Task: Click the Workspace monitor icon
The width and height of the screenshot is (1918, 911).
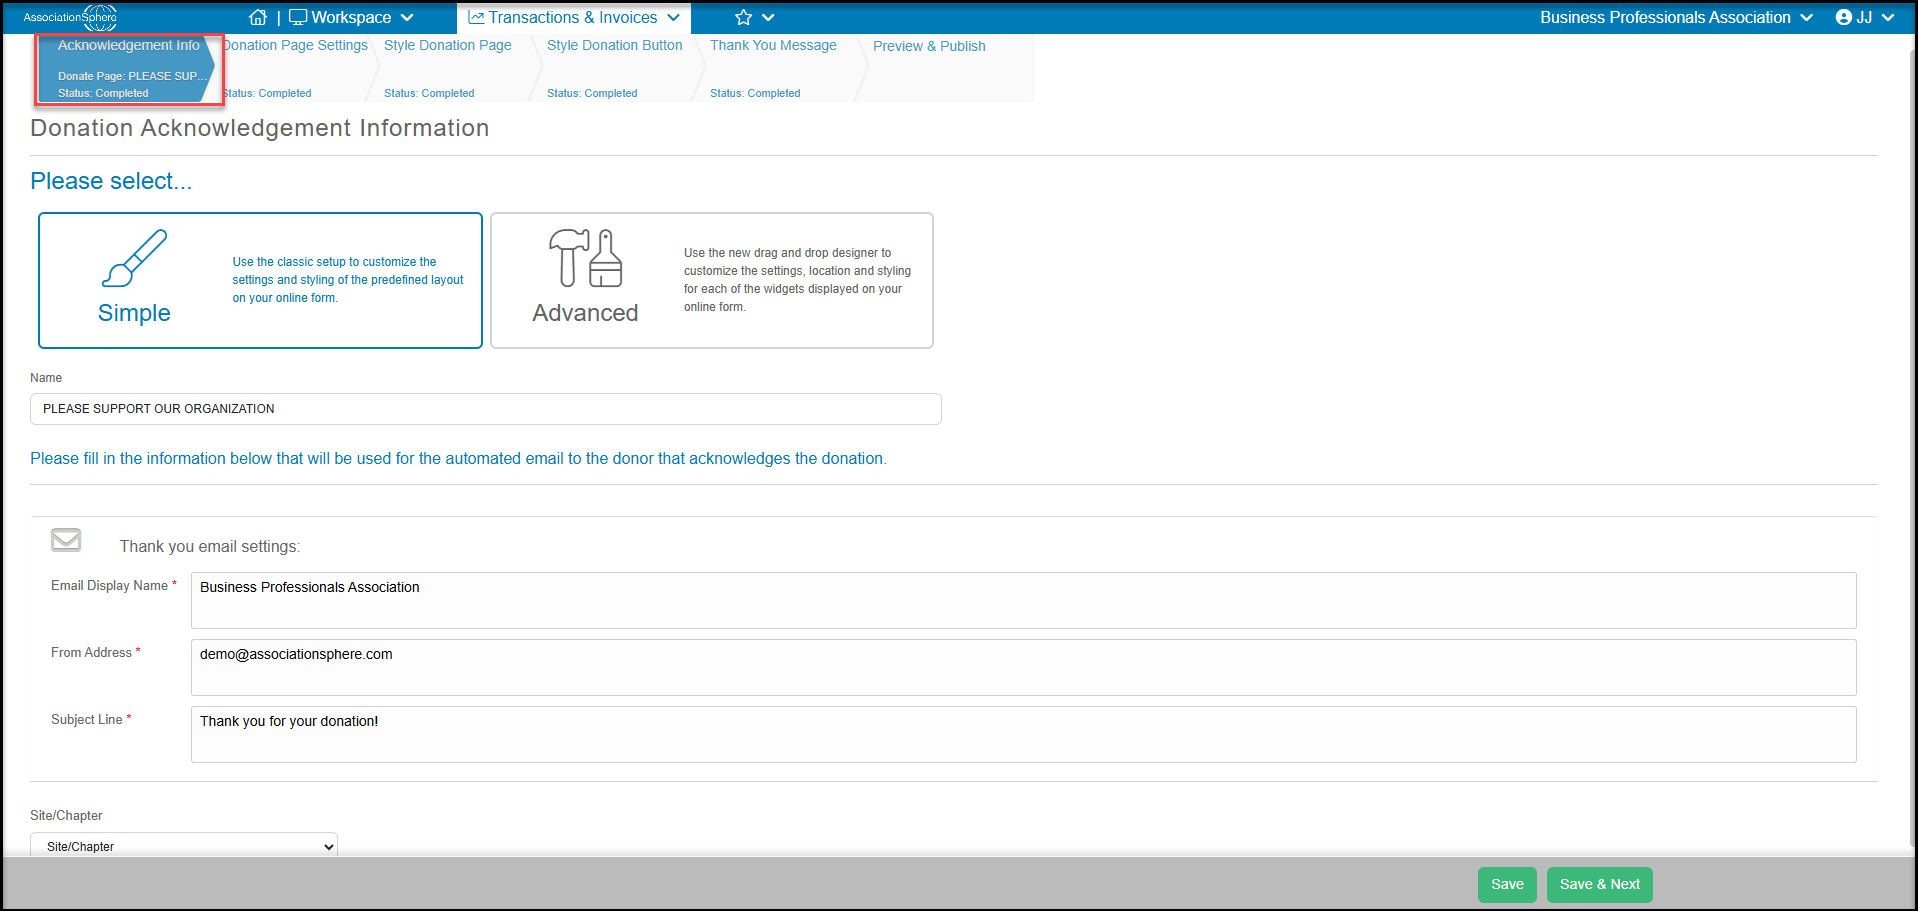Action: 298,17
